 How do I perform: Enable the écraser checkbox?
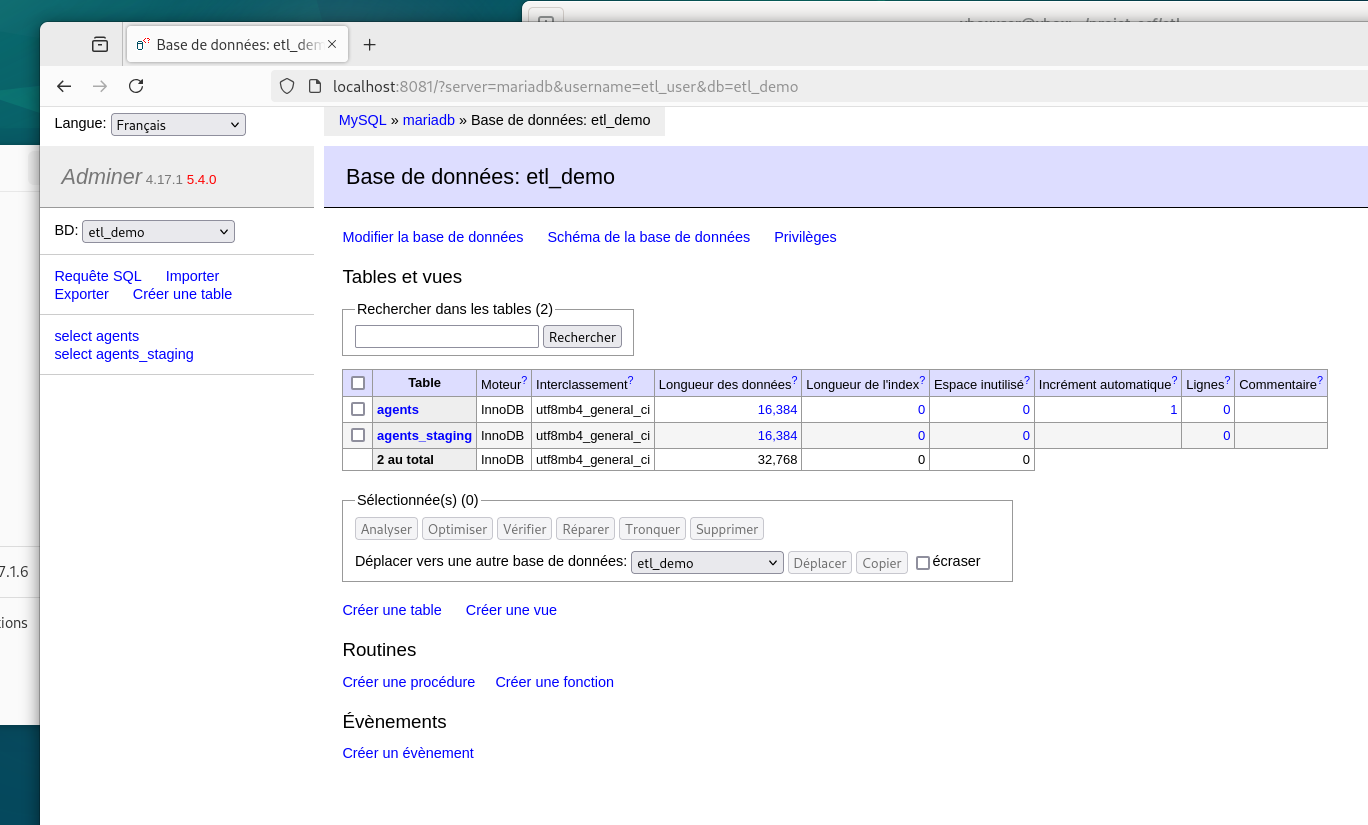(x=923, y=563)
